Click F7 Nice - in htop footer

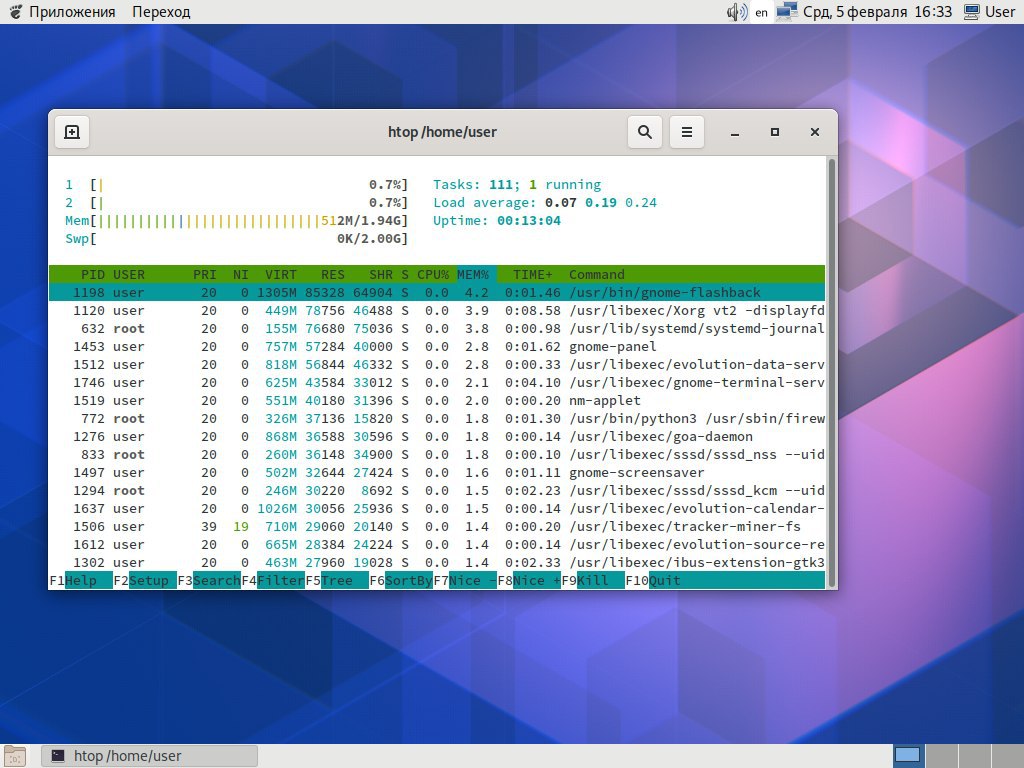tap(465, 581)
